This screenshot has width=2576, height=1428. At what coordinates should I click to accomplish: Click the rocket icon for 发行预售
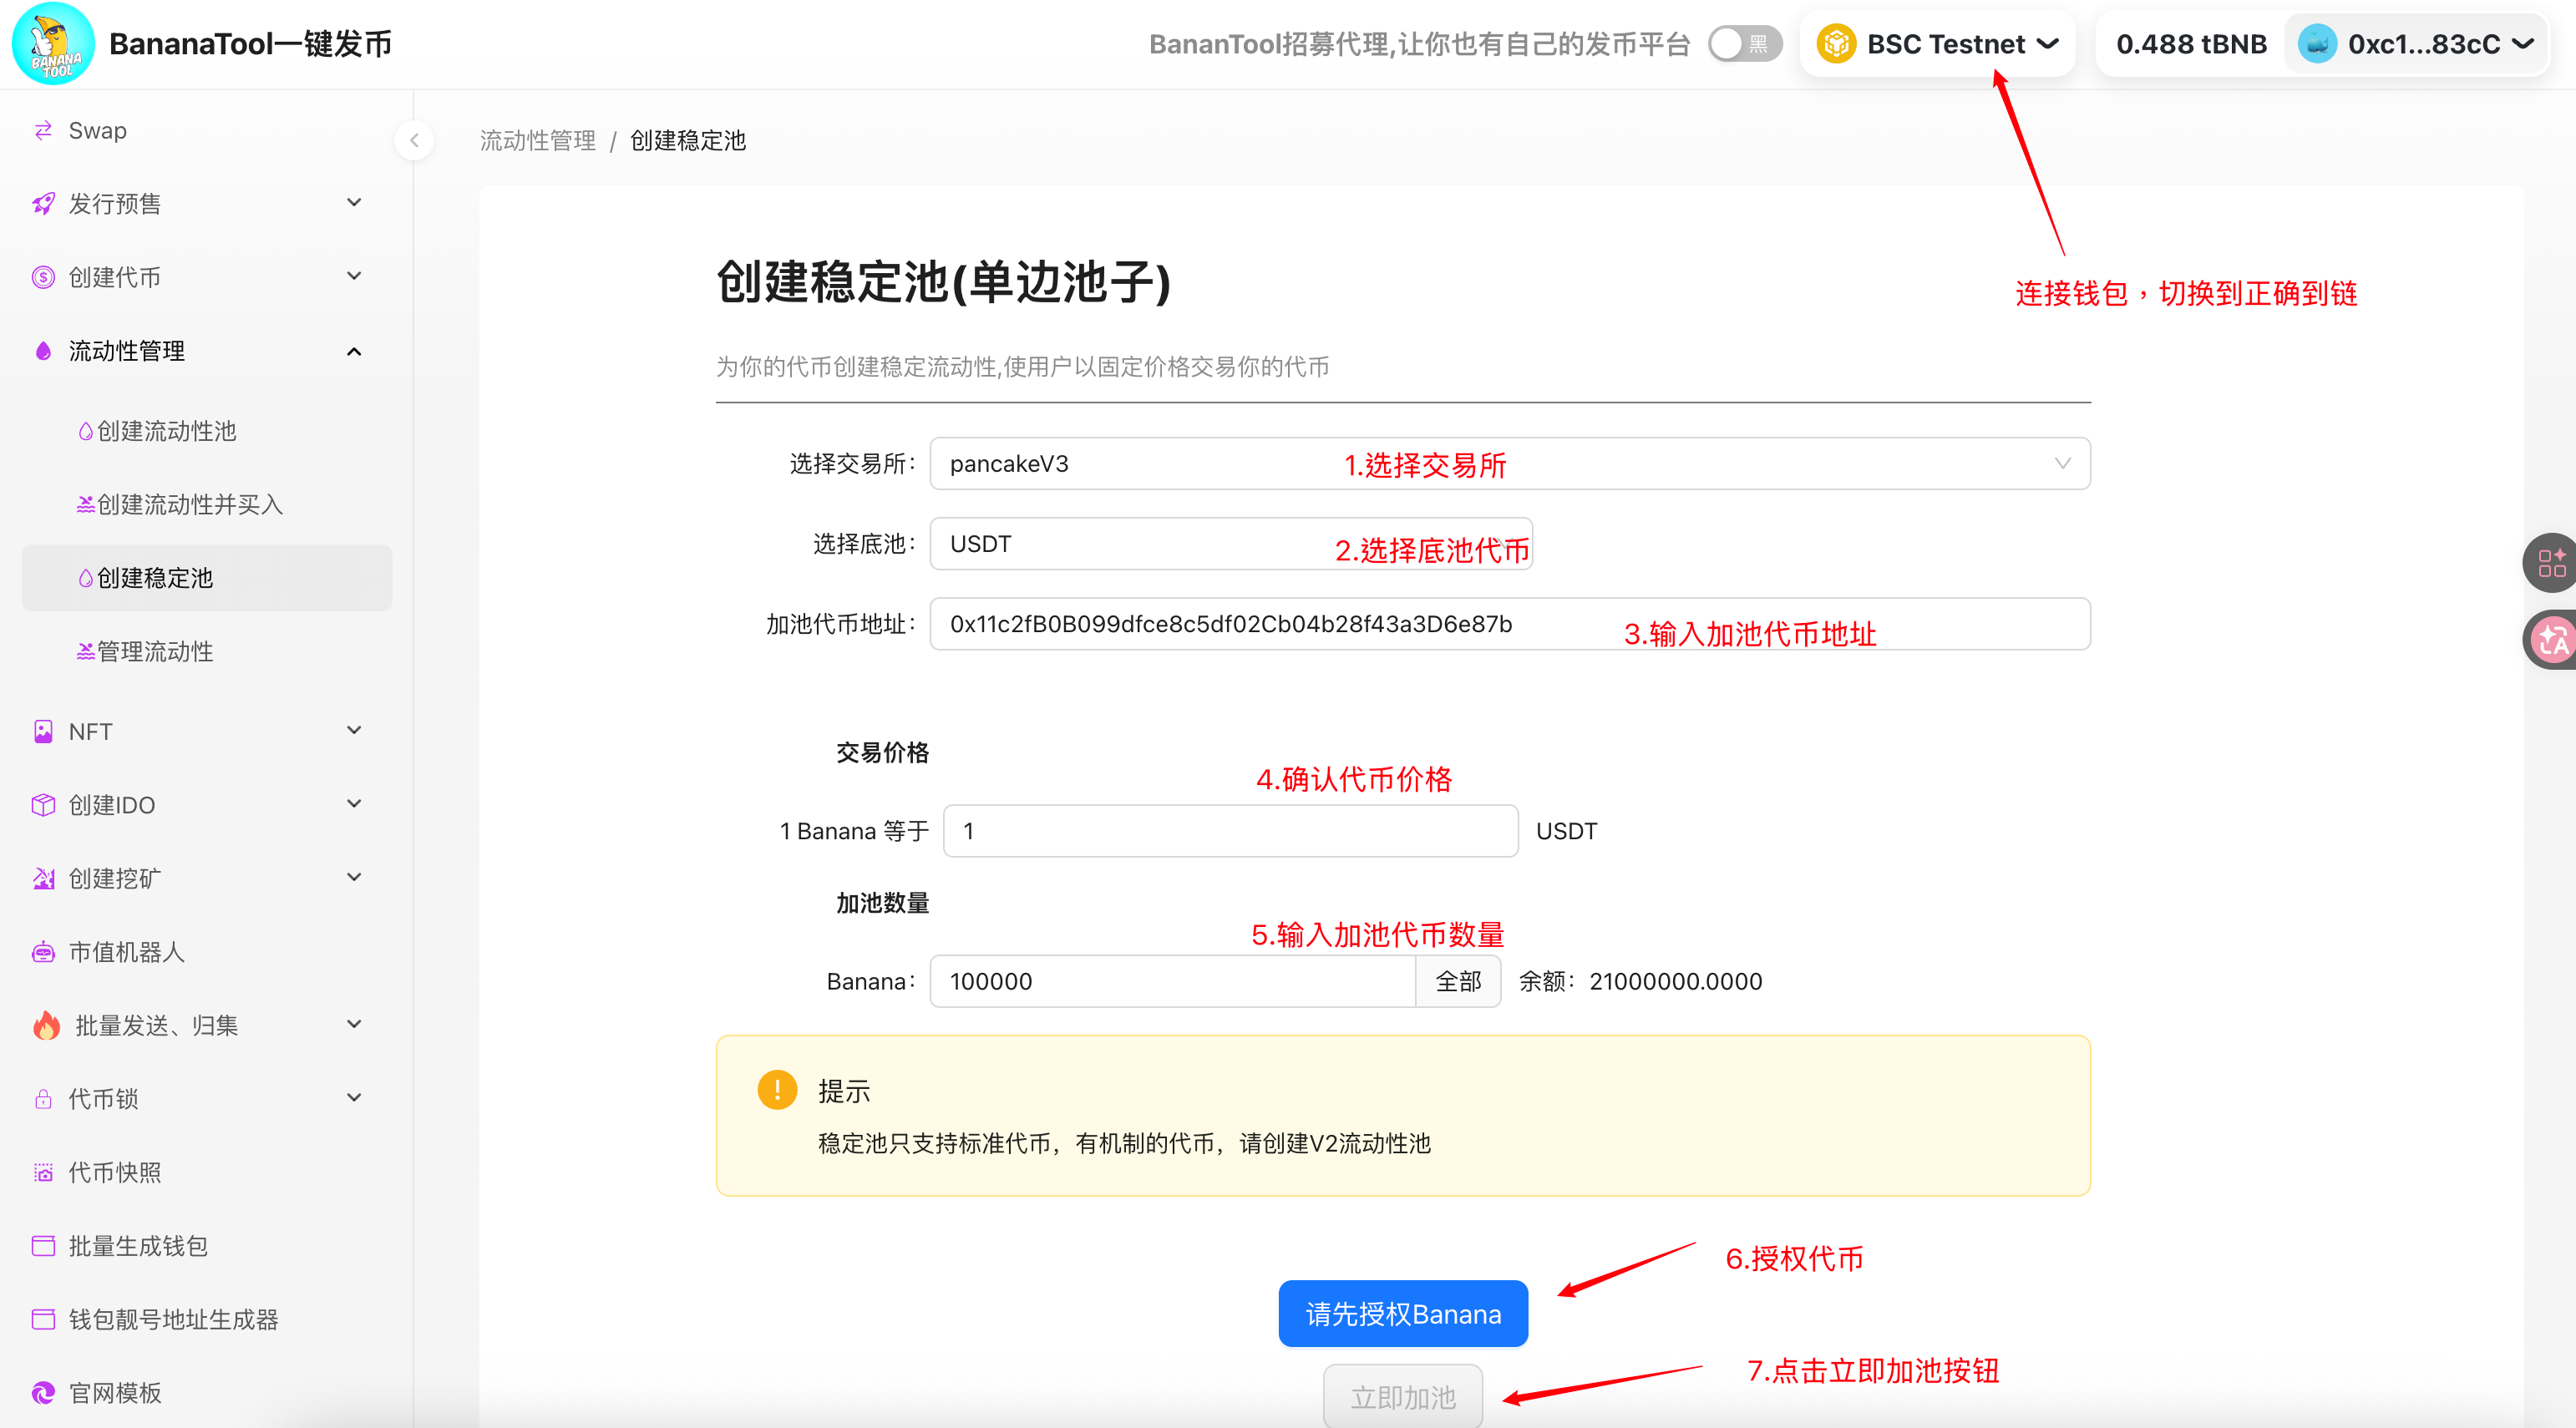click(x=43, y=204)
